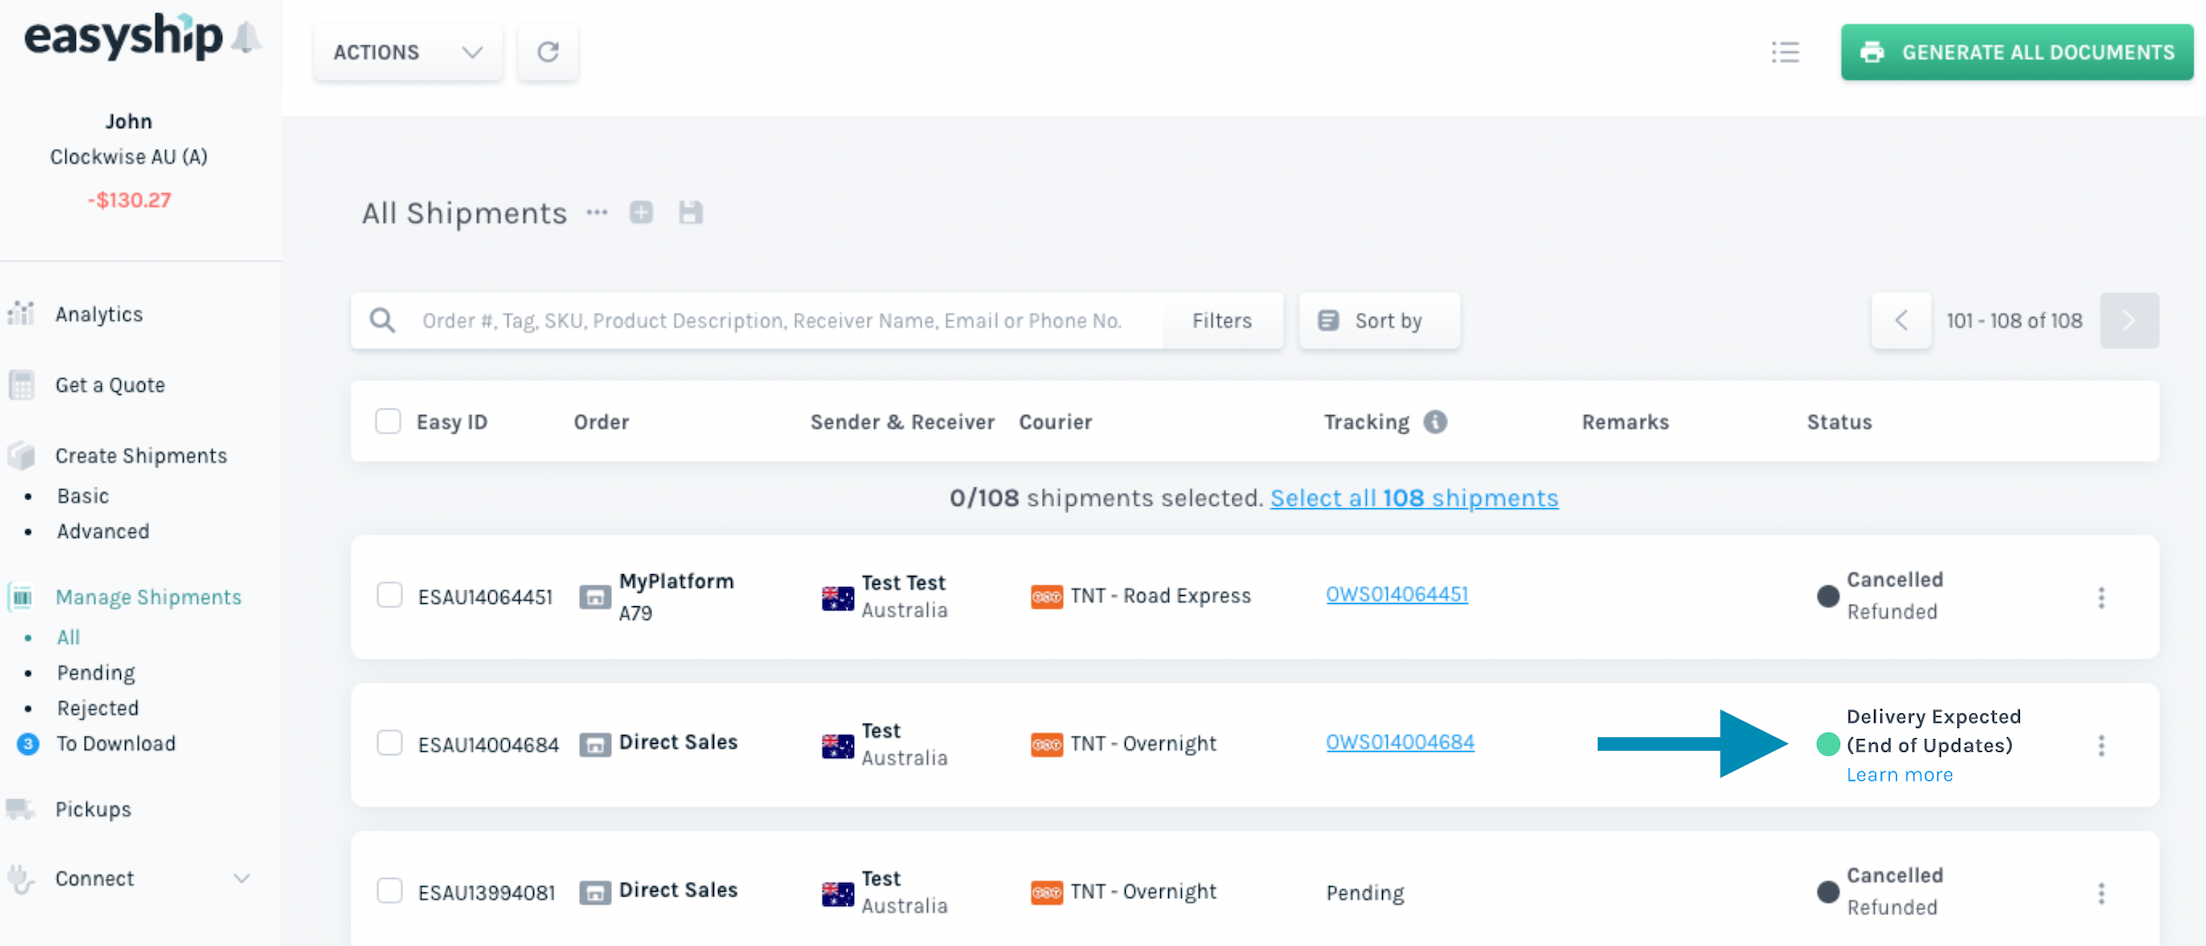Click Learn more under Delivery Expected
The height and width of the screenshot is (946, 2206).
coord(1899,774)
